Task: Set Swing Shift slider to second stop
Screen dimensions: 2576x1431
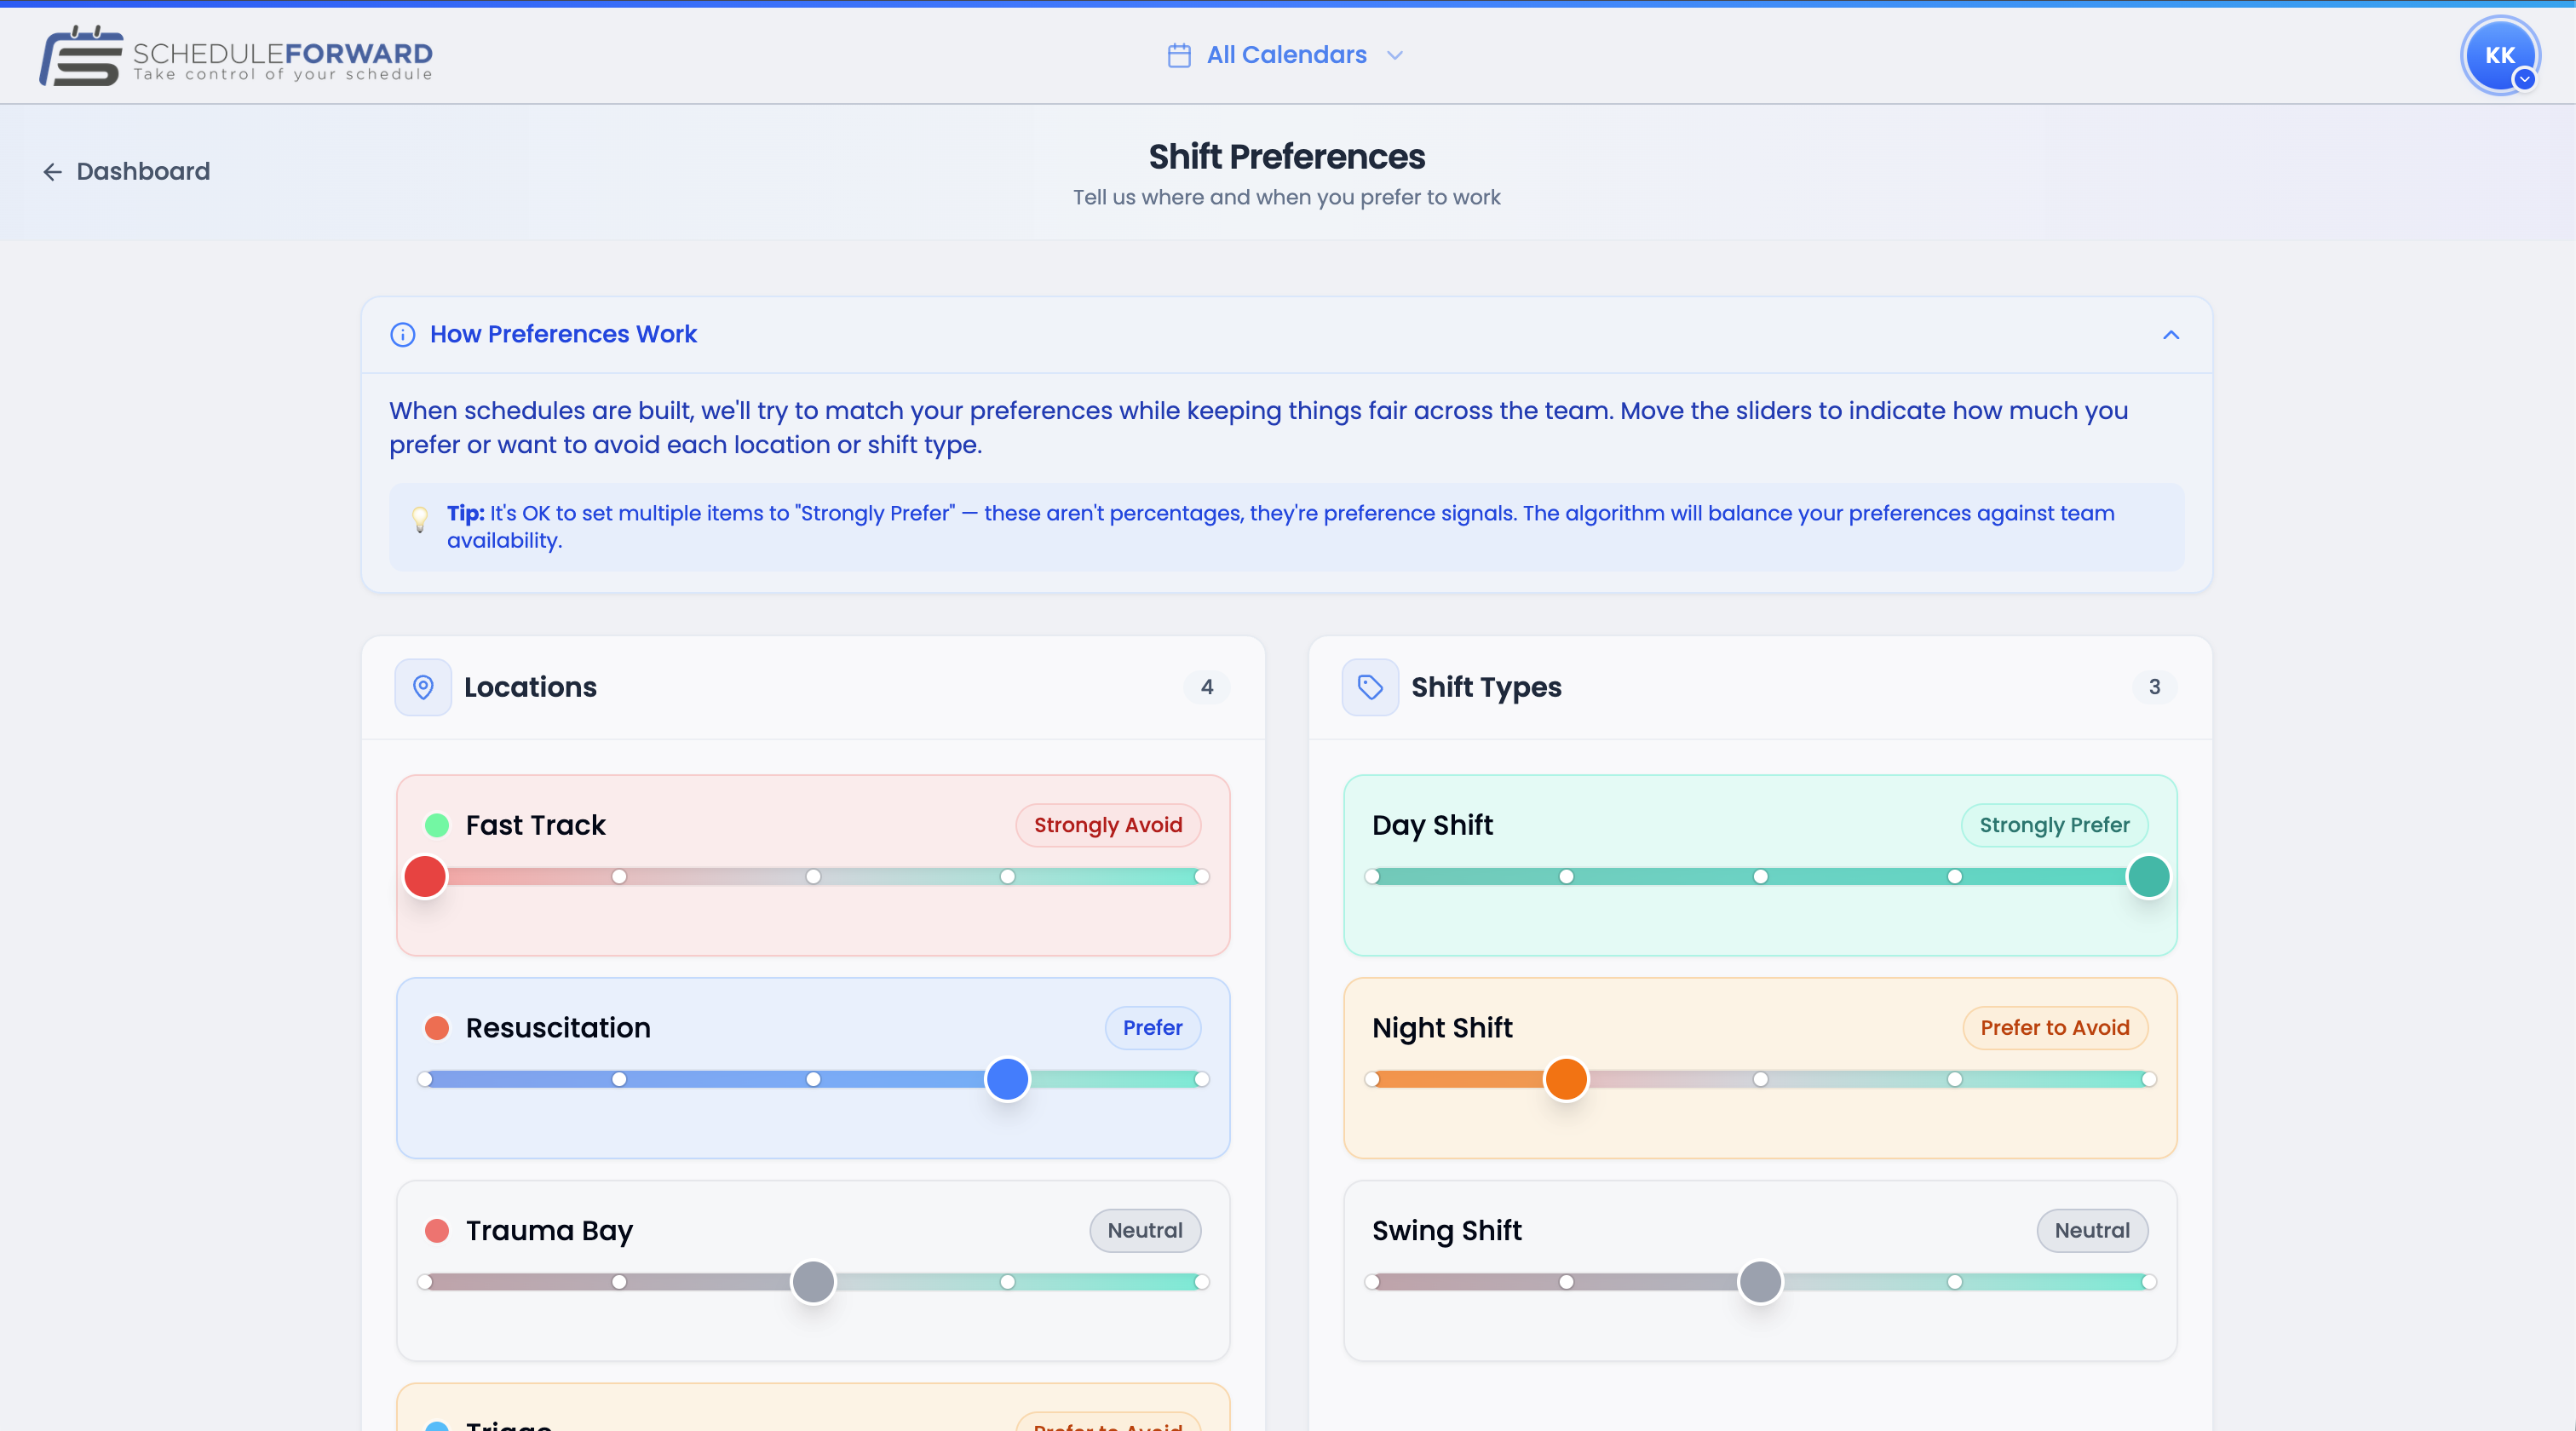Action: pyautogui.click(x=1566, y=1282)
